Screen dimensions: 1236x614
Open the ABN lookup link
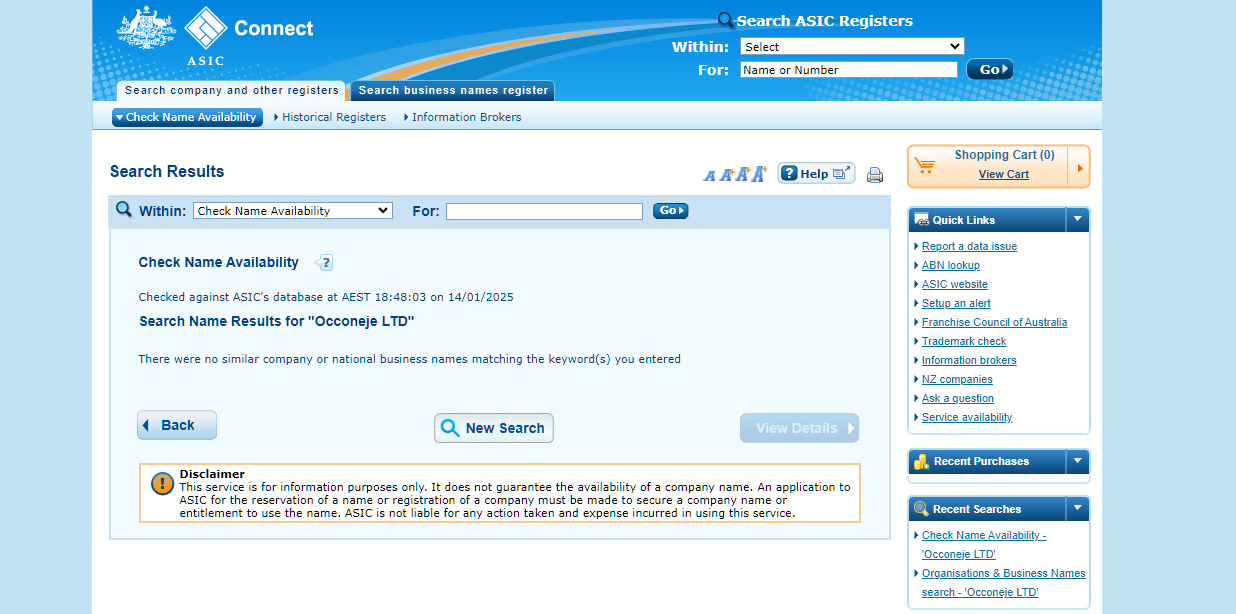tap(951, 265)
